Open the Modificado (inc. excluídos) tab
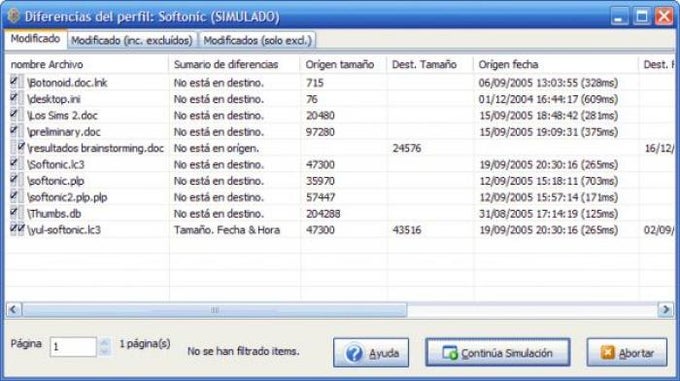Image resolution: width=680 pixels, height=381 pixels. click(x=132, y=40)
